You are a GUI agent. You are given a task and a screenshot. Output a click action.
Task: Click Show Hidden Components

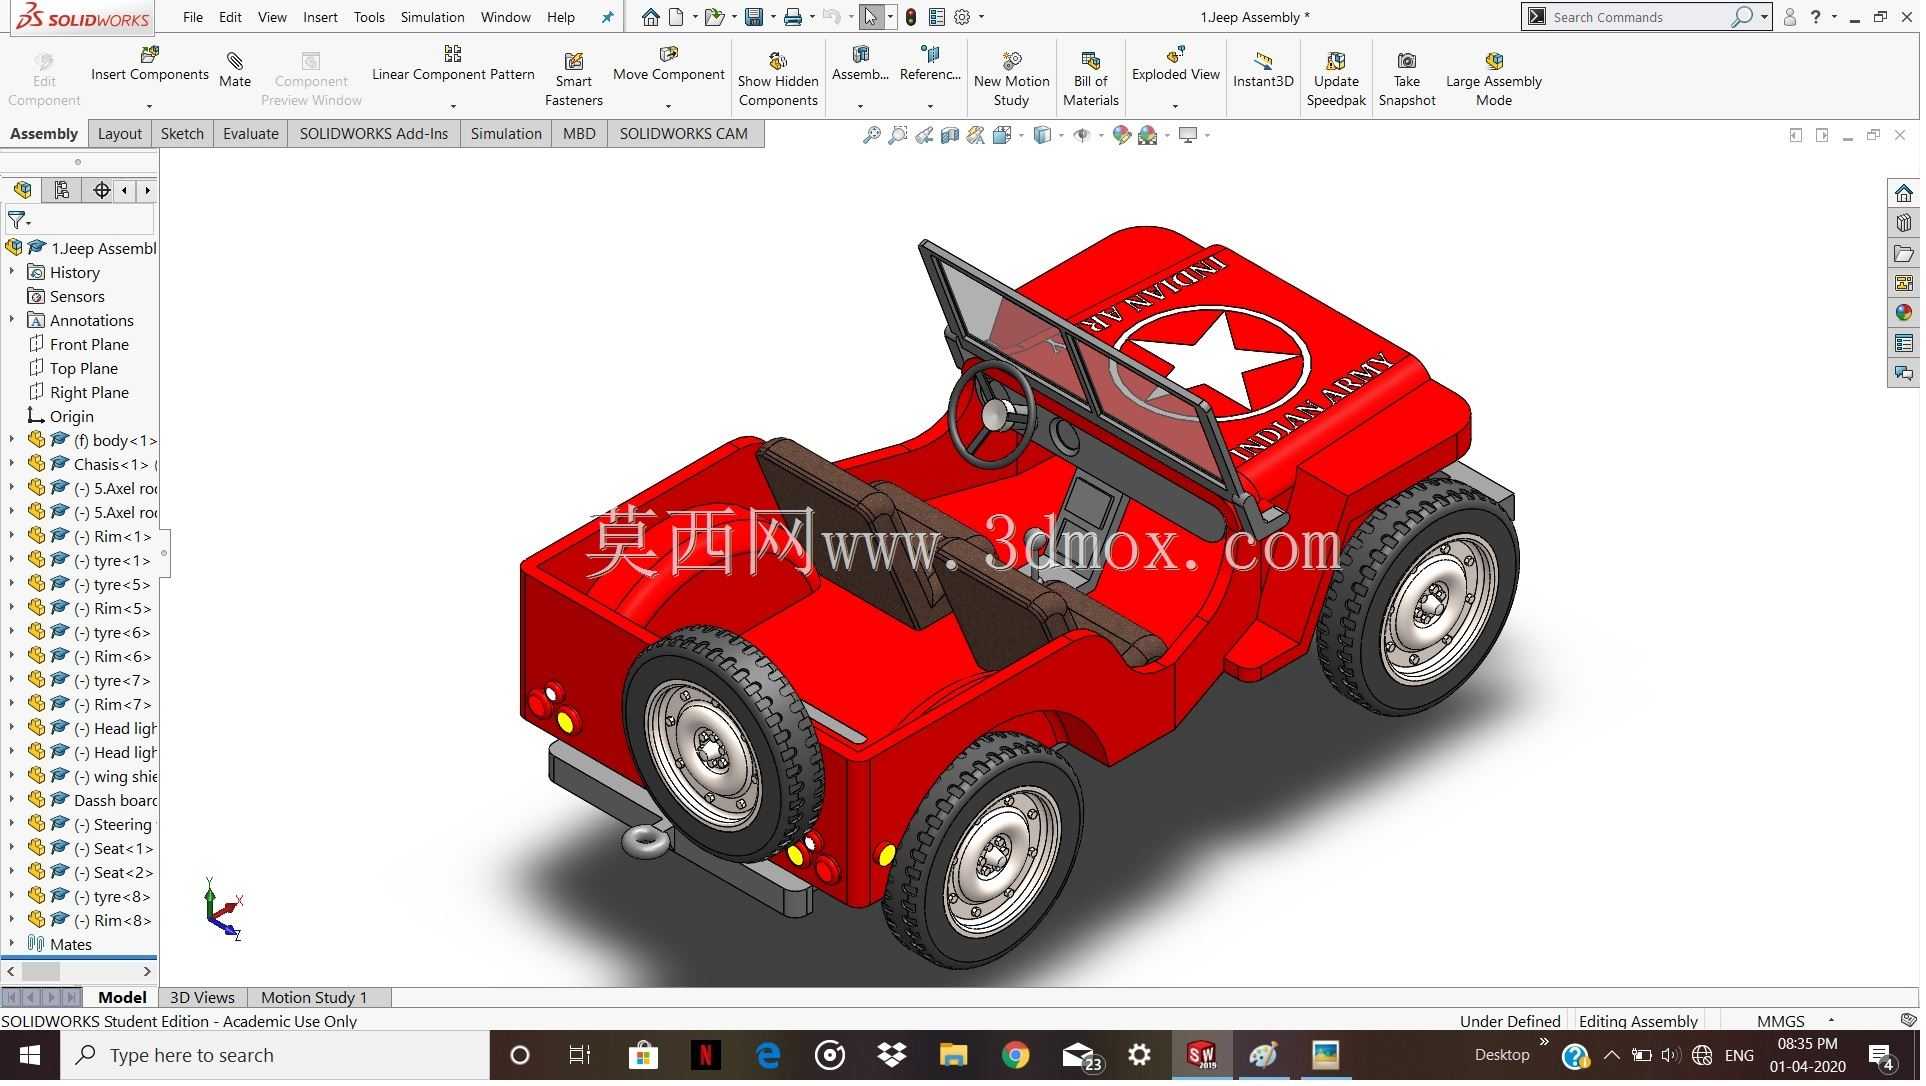[779, 80]
